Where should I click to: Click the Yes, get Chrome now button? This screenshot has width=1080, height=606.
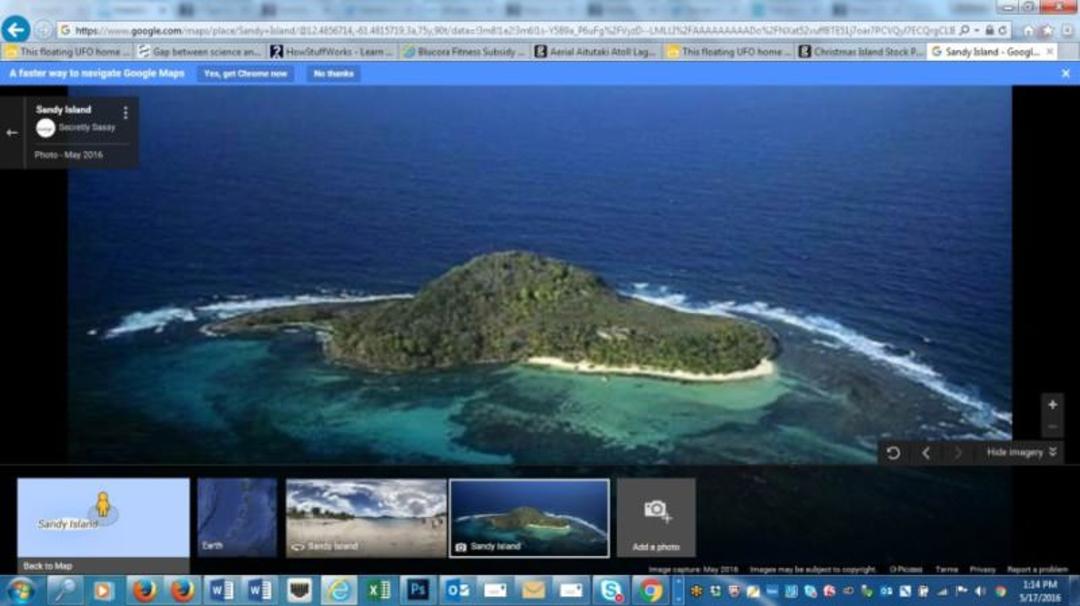tap(245, 74)
